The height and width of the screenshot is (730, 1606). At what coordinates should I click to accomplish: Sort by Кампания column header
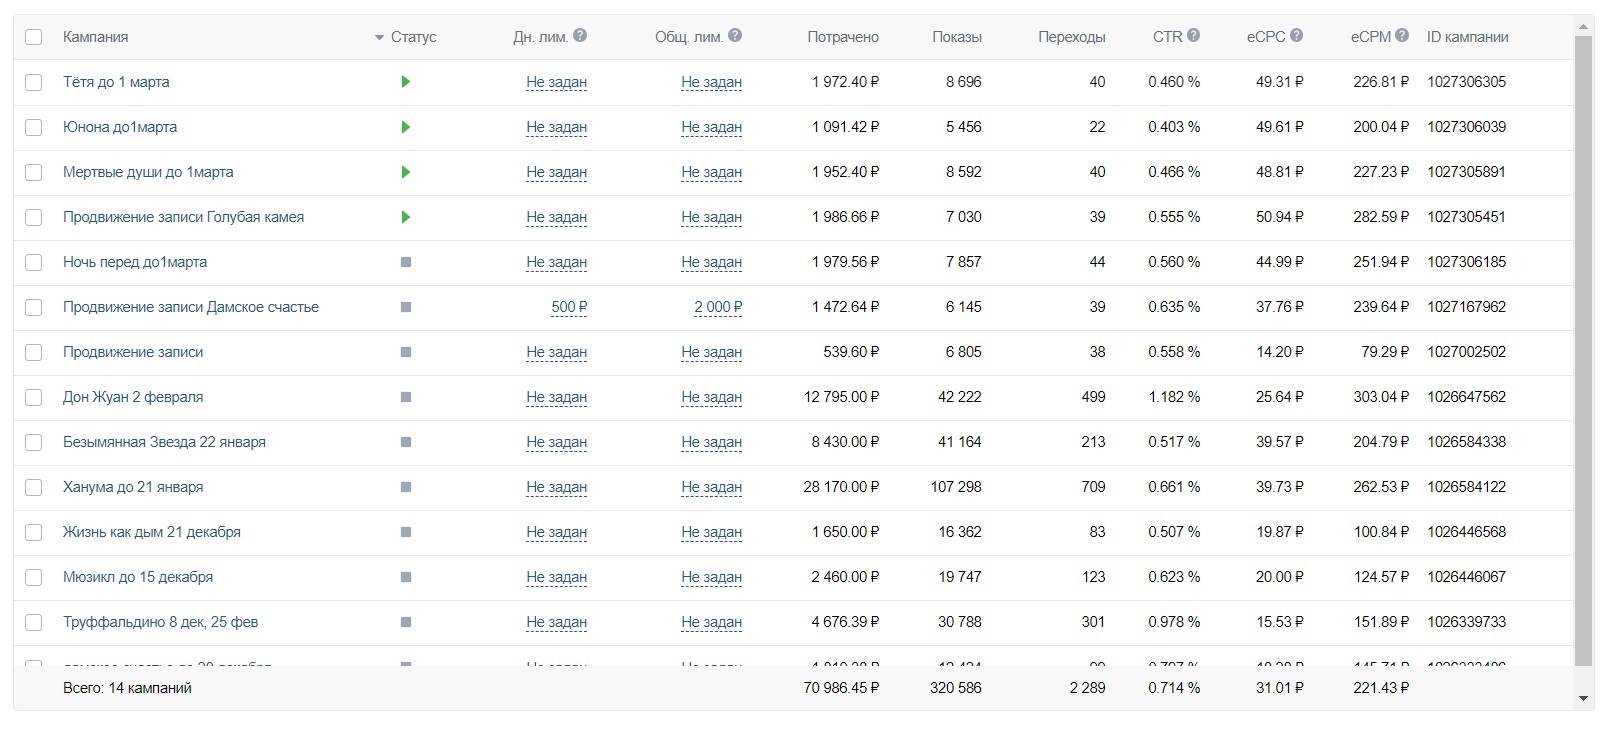[x=95, y=37]
